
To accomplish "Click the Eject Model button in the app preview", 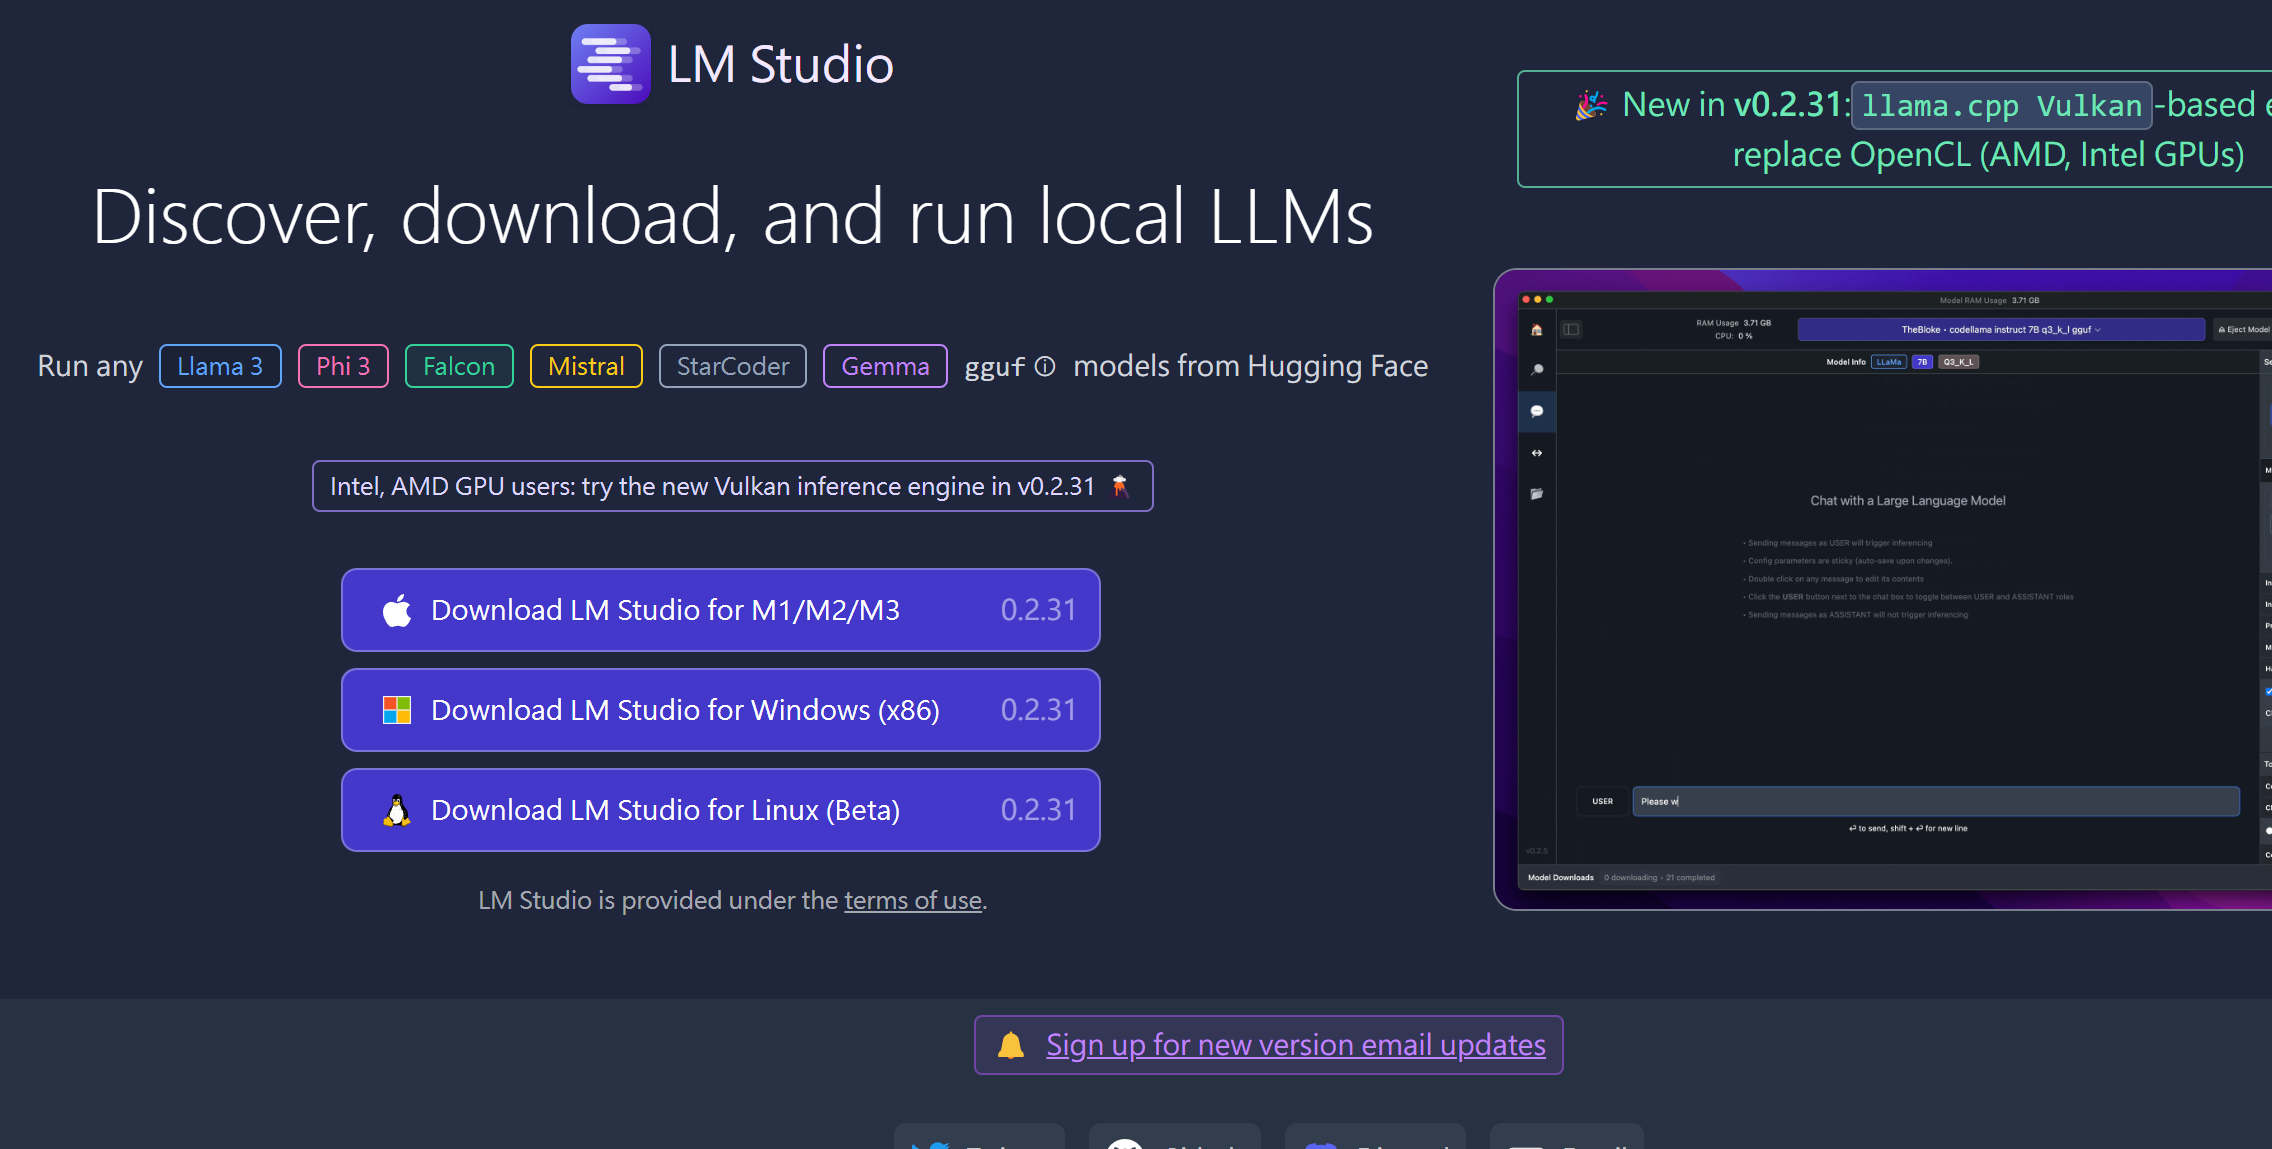I will click(x=2243, y=329).
